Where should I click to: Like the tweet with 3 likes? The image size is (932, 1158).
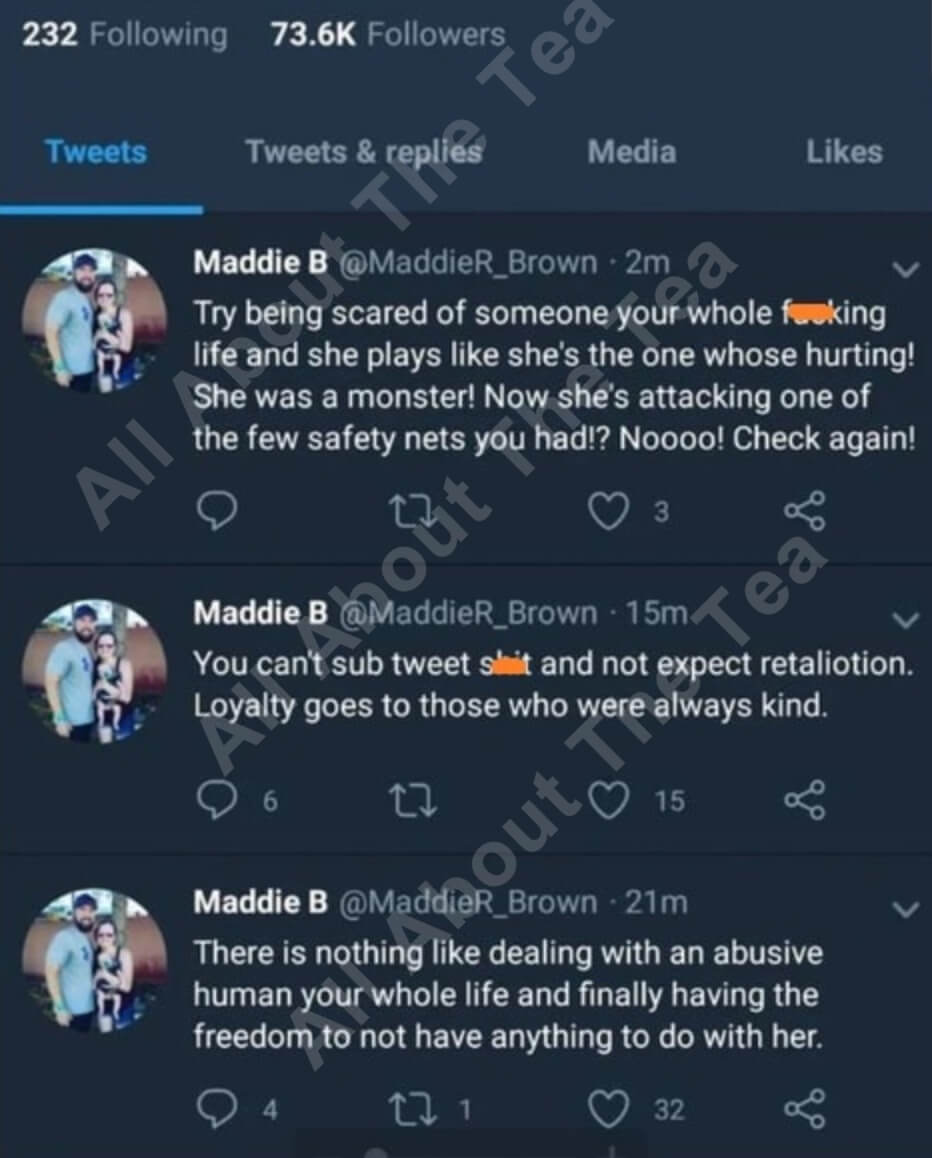click(605, 512)
